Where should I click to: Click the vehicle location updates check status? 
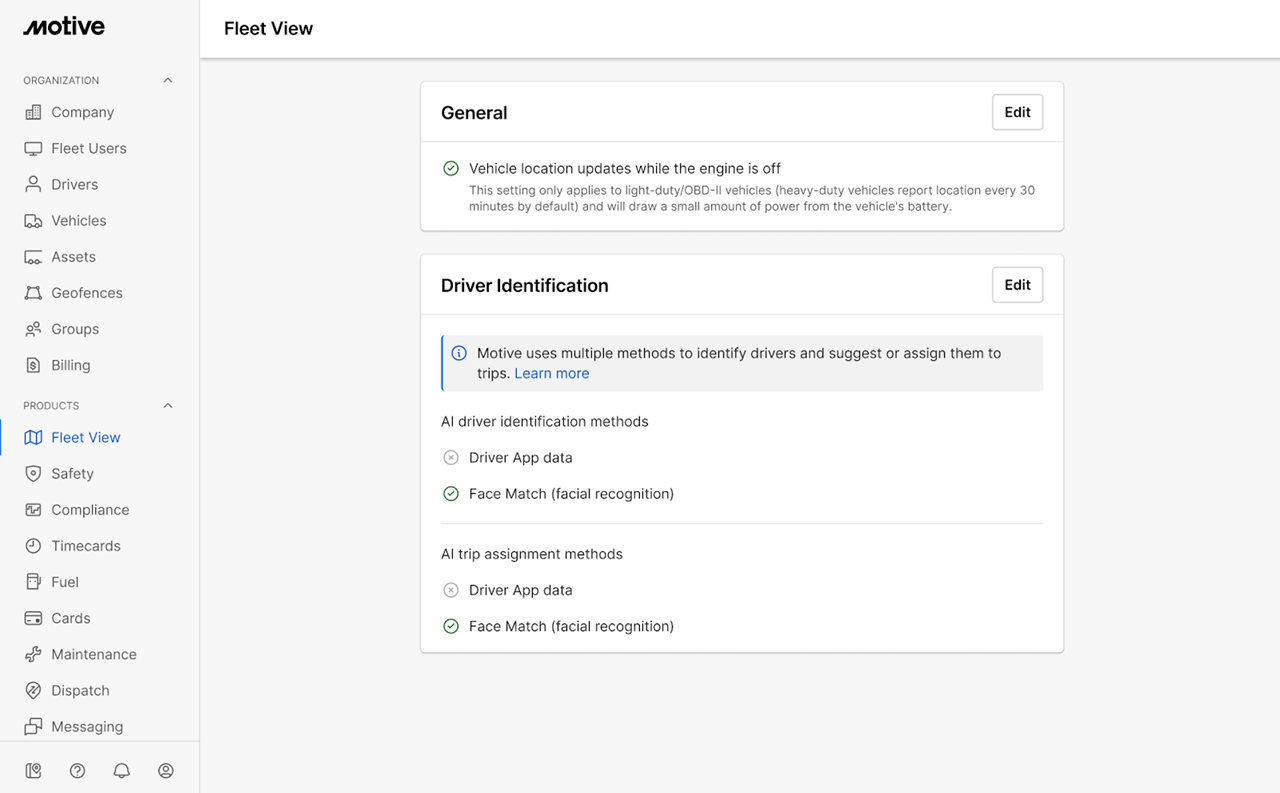451,169
